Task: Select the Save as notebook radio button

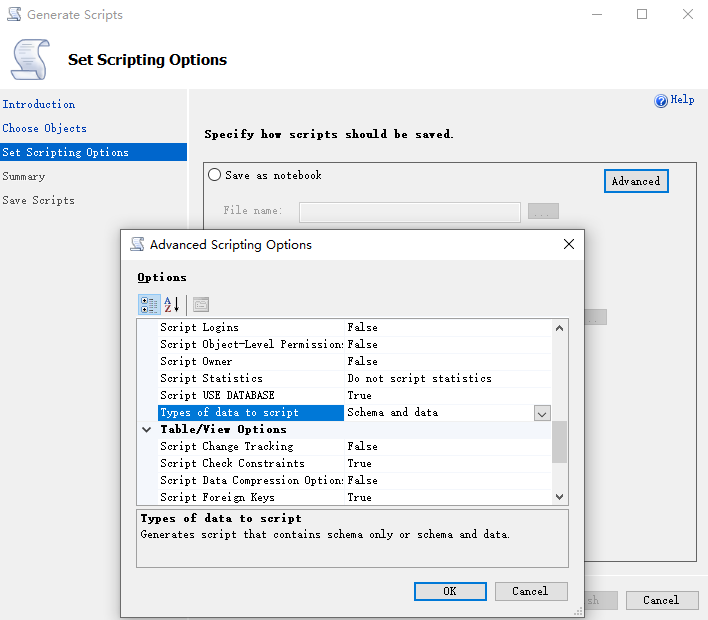Action: coord(214,175)
